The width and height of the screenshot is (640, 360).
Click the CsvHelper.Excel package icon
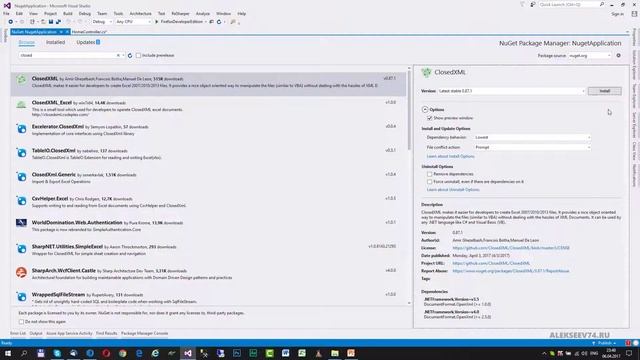pos(21,201)
